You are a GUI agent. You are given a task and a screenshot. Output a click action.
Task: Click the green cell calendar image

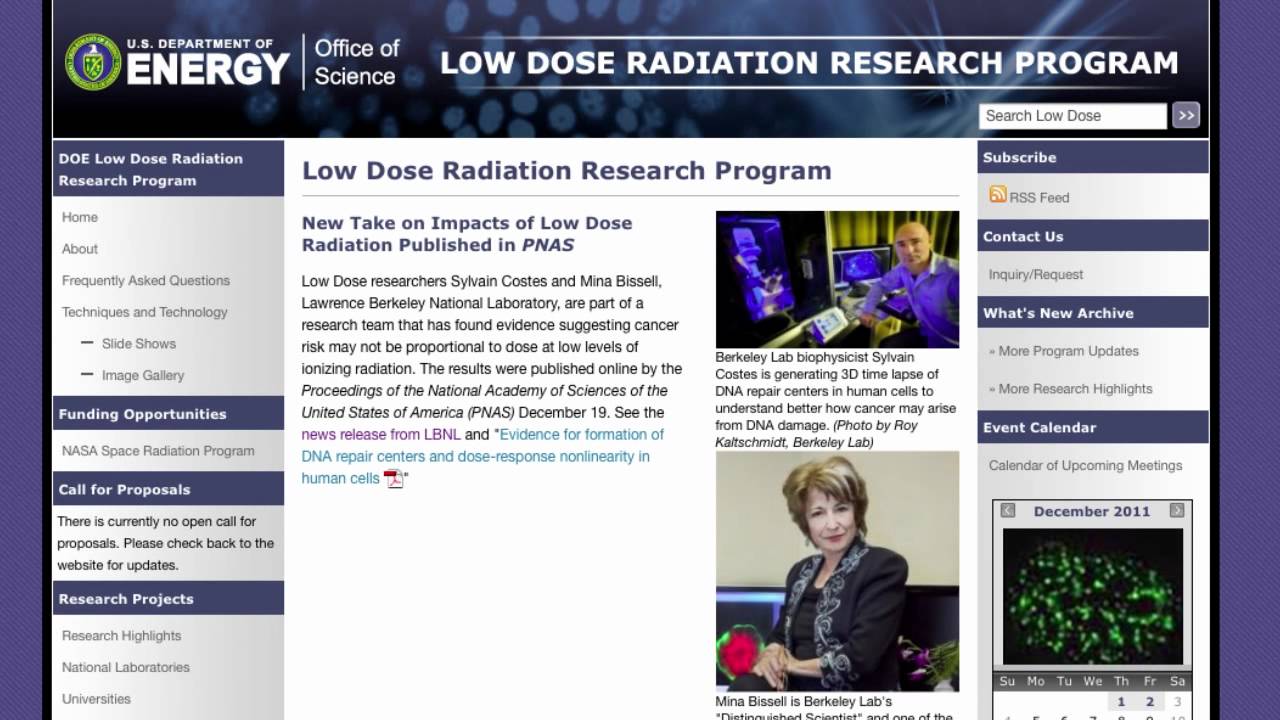pyautogui.click(x=1093, y=597)
